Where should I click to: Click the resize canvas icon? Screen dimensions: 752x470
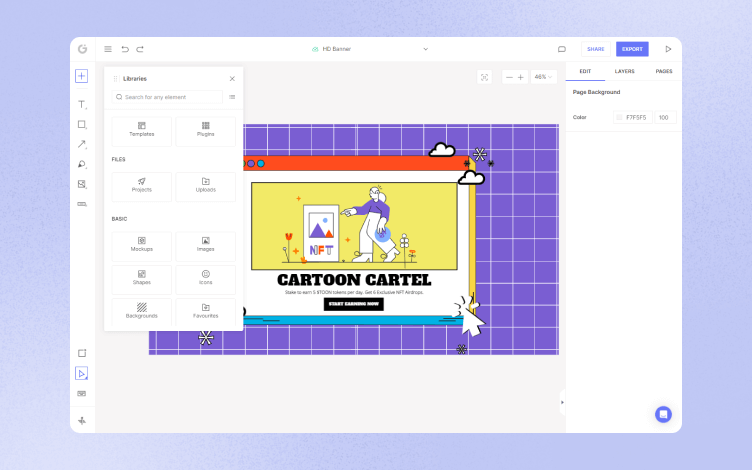pyautogui.click(x=82, y=353)
